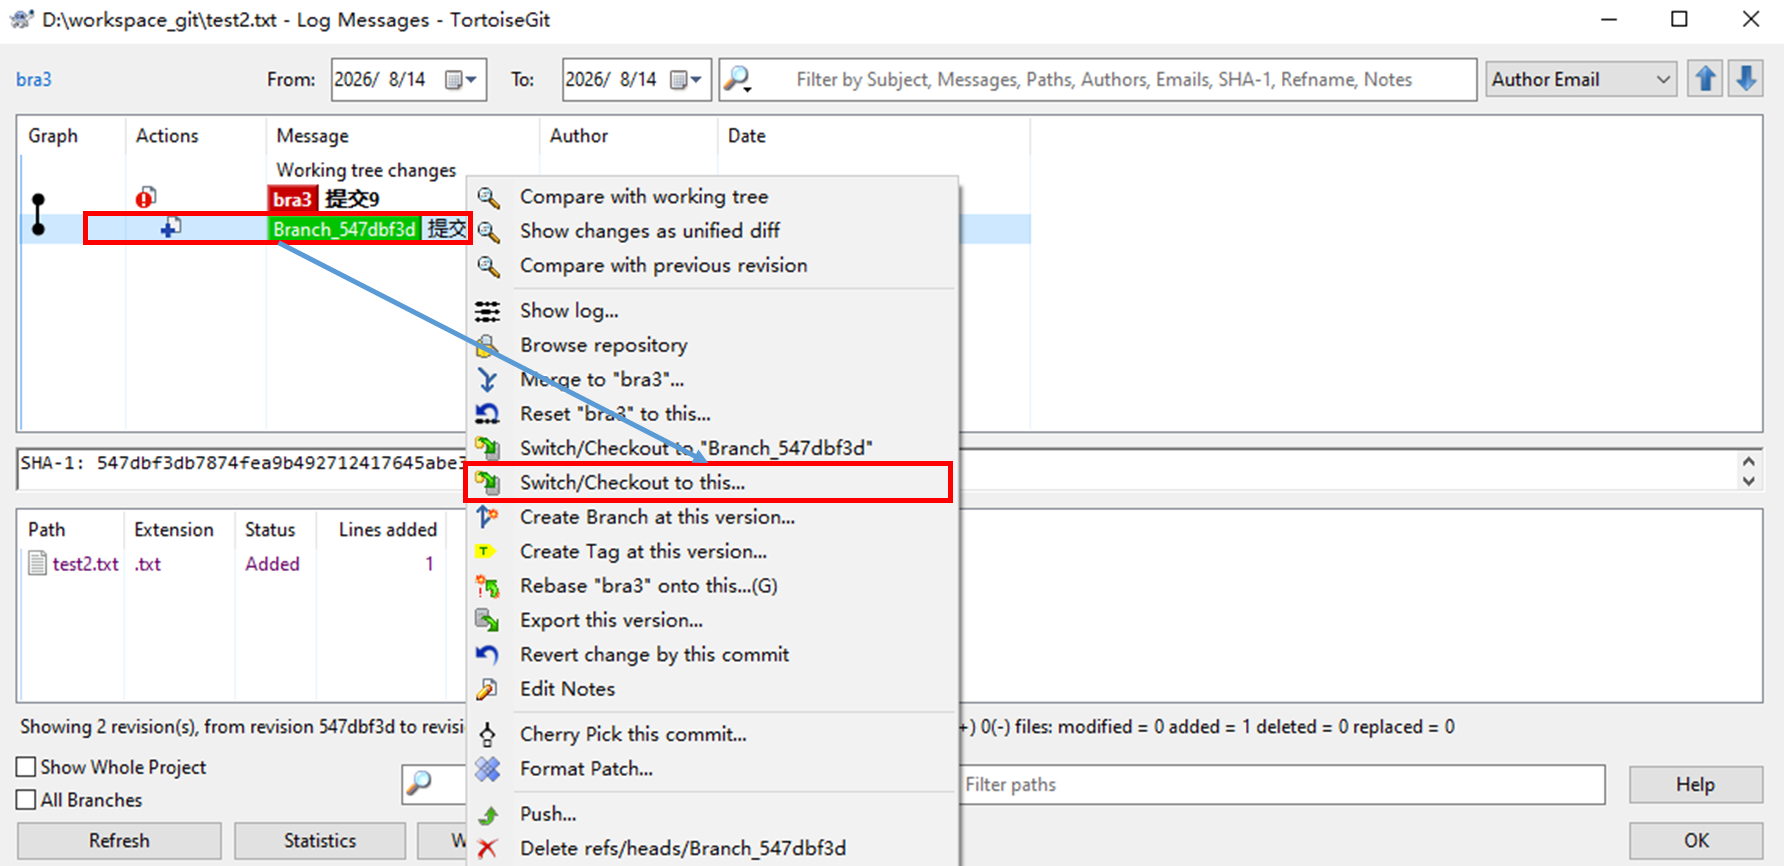Click the Date column header

873,136
